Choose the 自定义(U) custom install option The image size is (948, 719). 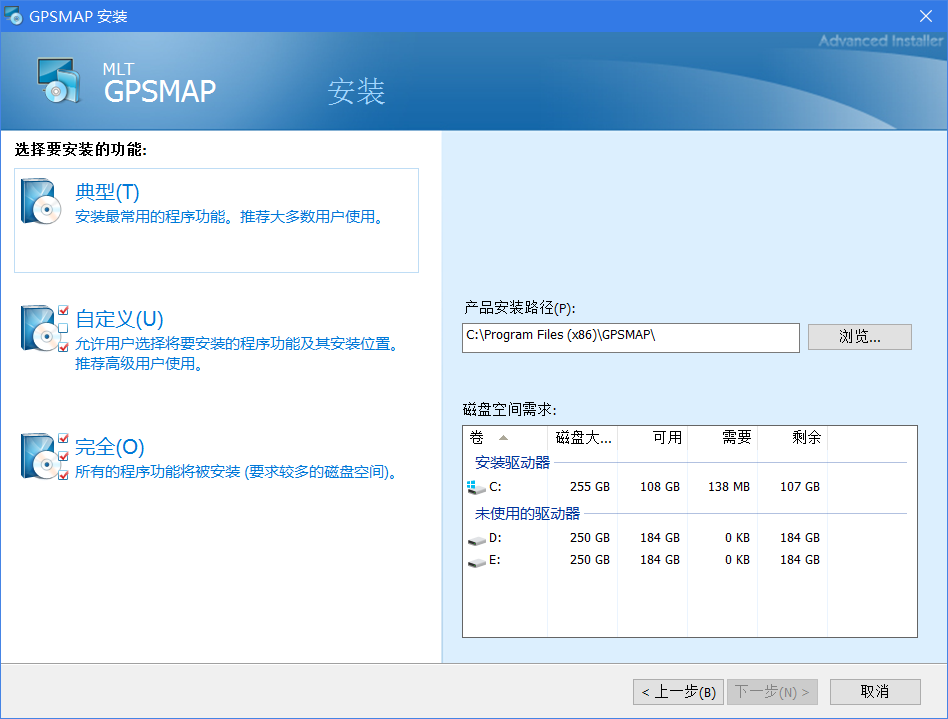pyautogui.click(x=119, y=319)
